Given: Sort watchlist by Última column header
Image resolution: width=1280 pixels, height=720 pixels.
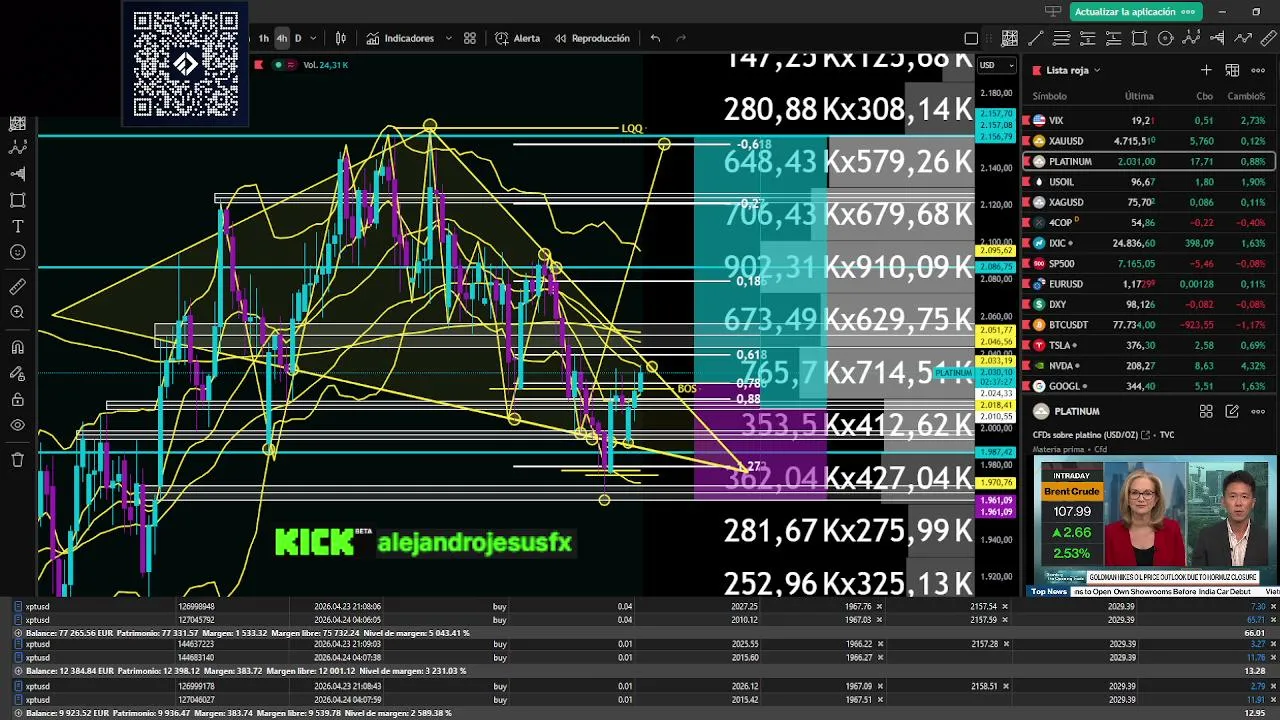Looking at the screenshot, I should pyautogui.click(x=1139, y=96).
